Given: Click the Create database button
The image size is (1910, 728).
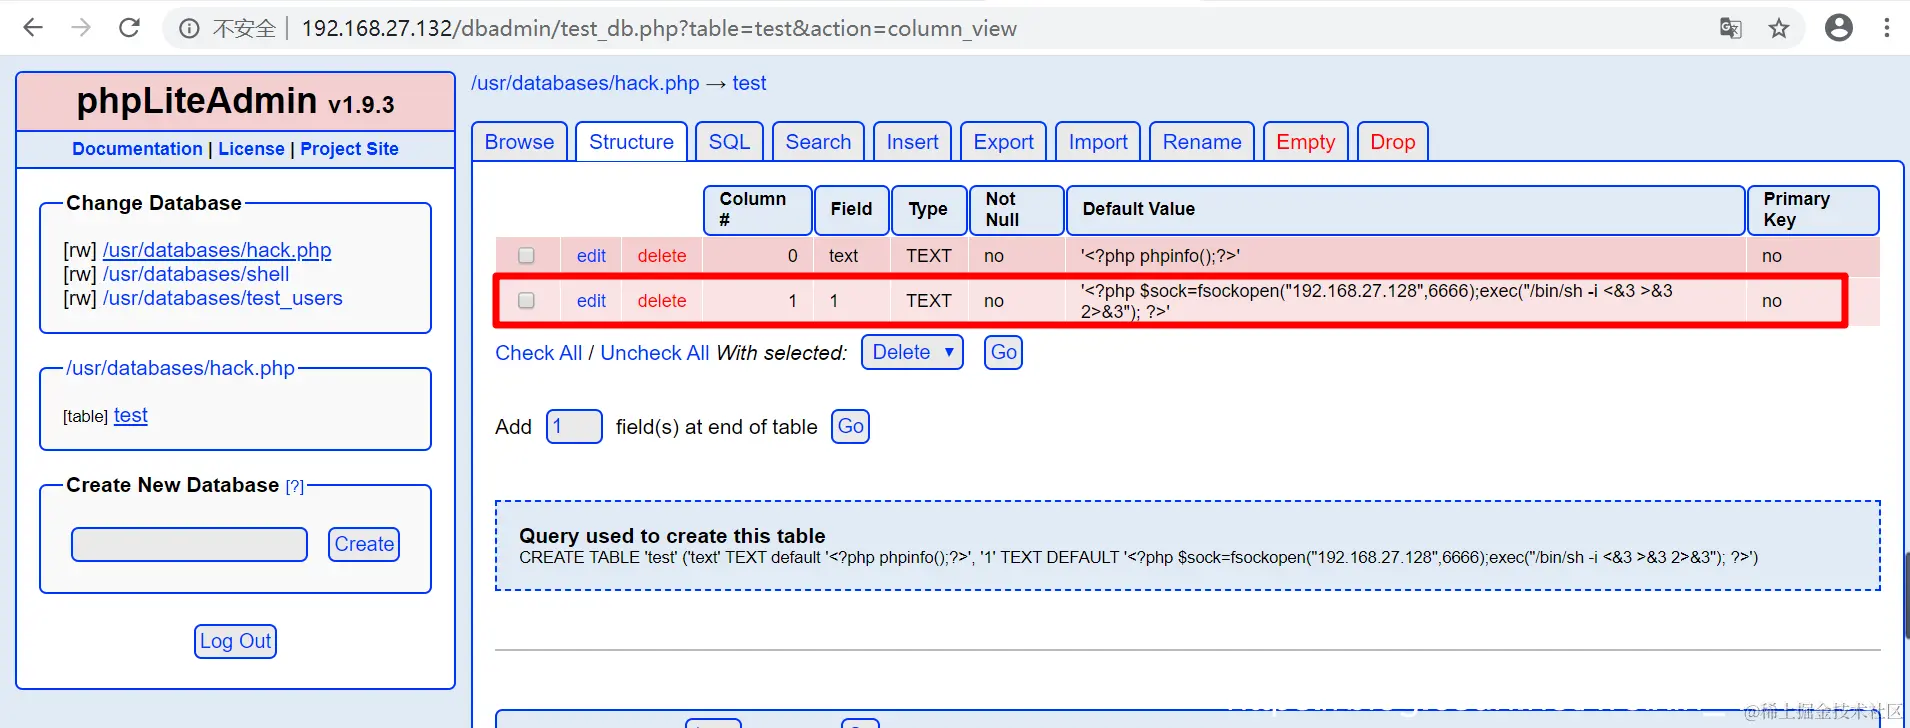Looking at the screenshot, I should 364,544.
